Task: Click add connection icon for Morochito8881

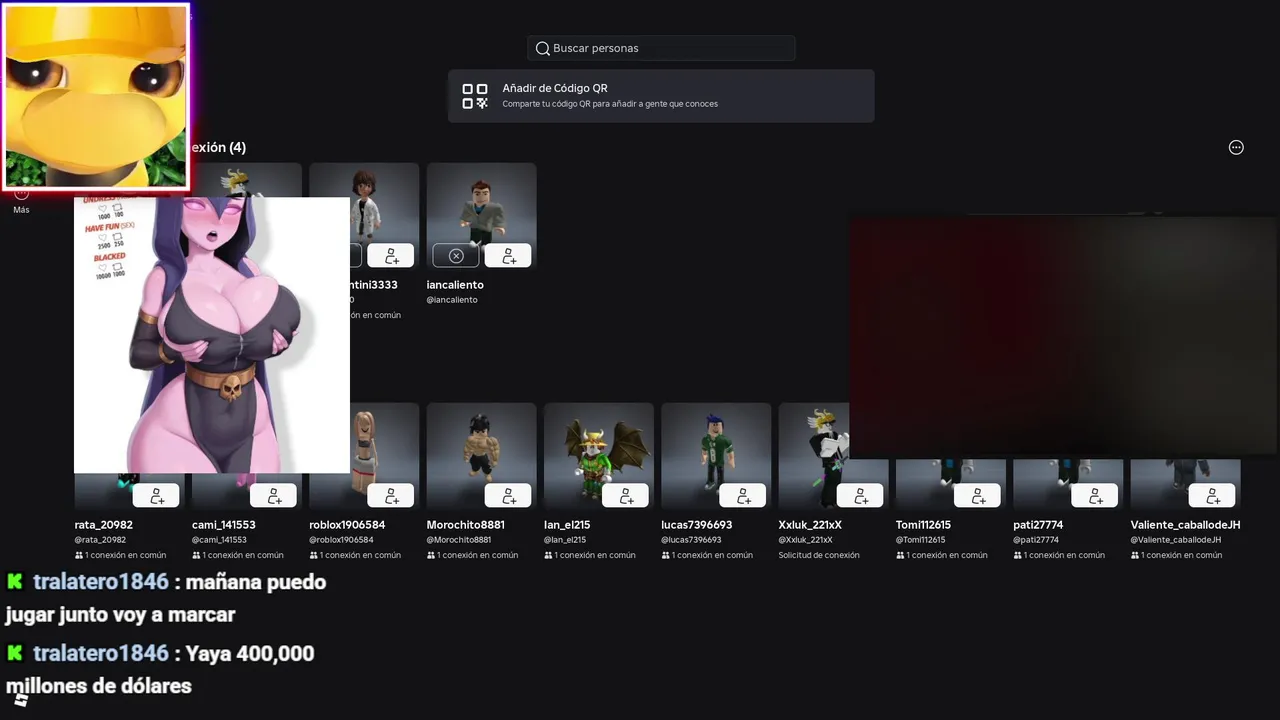Action: tap(508, 496)
